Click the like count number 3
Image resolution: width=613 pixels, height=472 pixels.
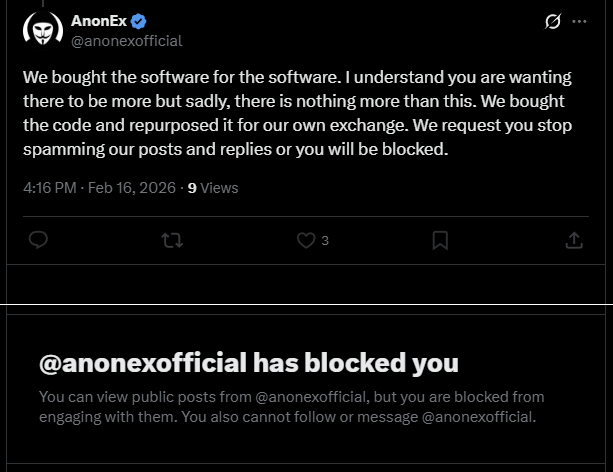[x=325, y=241]
